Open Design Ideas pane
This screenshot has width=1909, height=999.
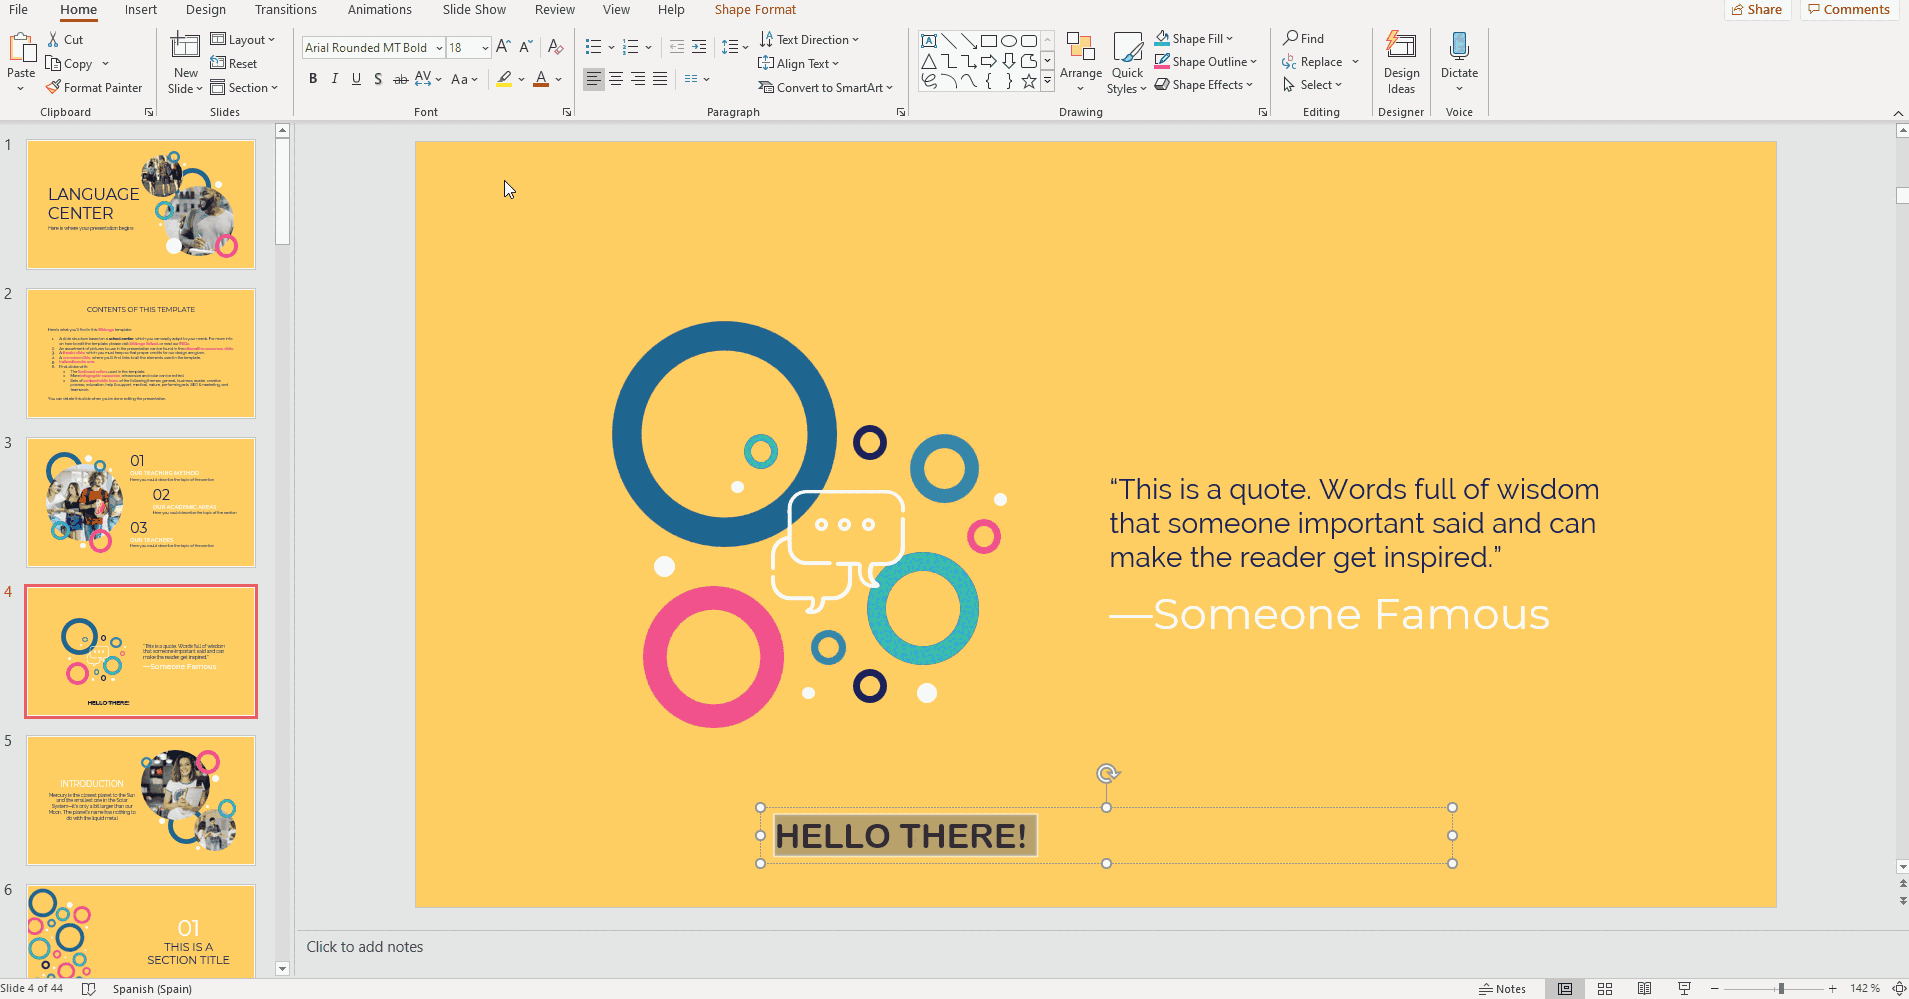pyautogui.click(x=1400, y=62)
